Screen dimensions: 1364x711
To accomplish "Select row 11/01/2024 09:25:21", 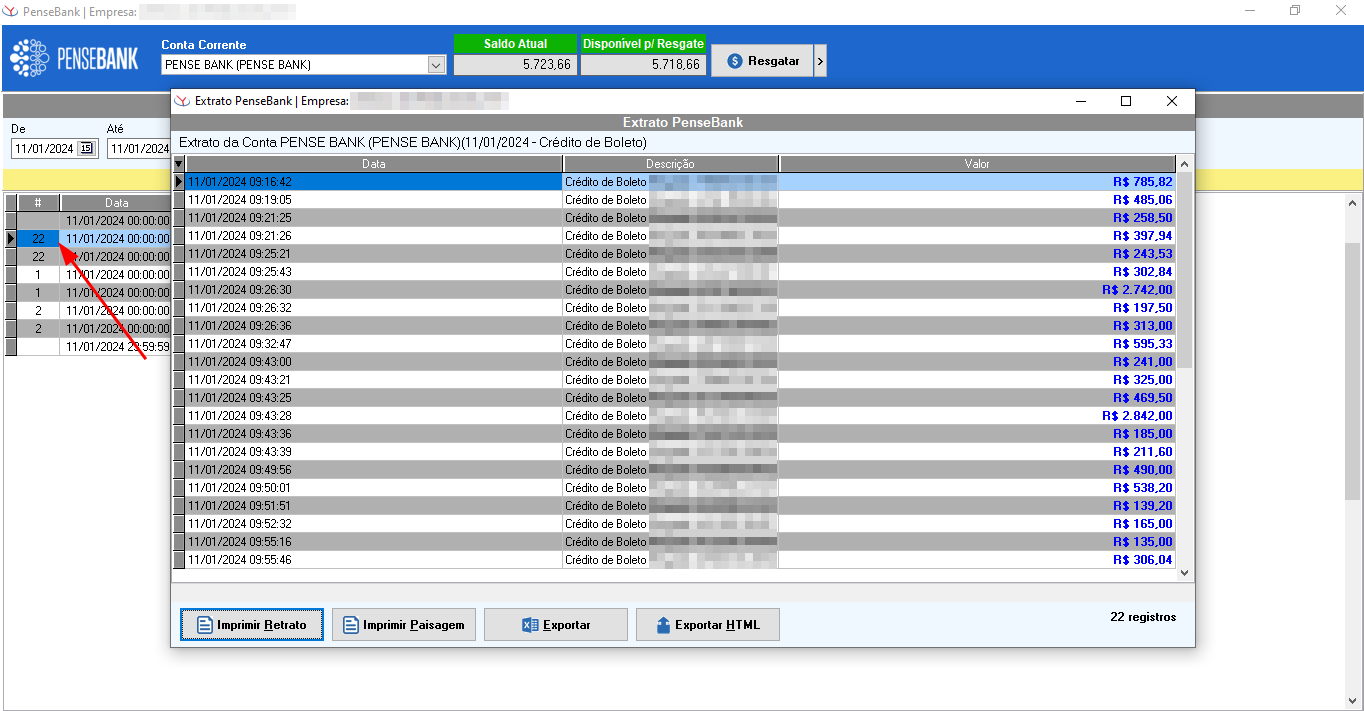I will 675,254.
